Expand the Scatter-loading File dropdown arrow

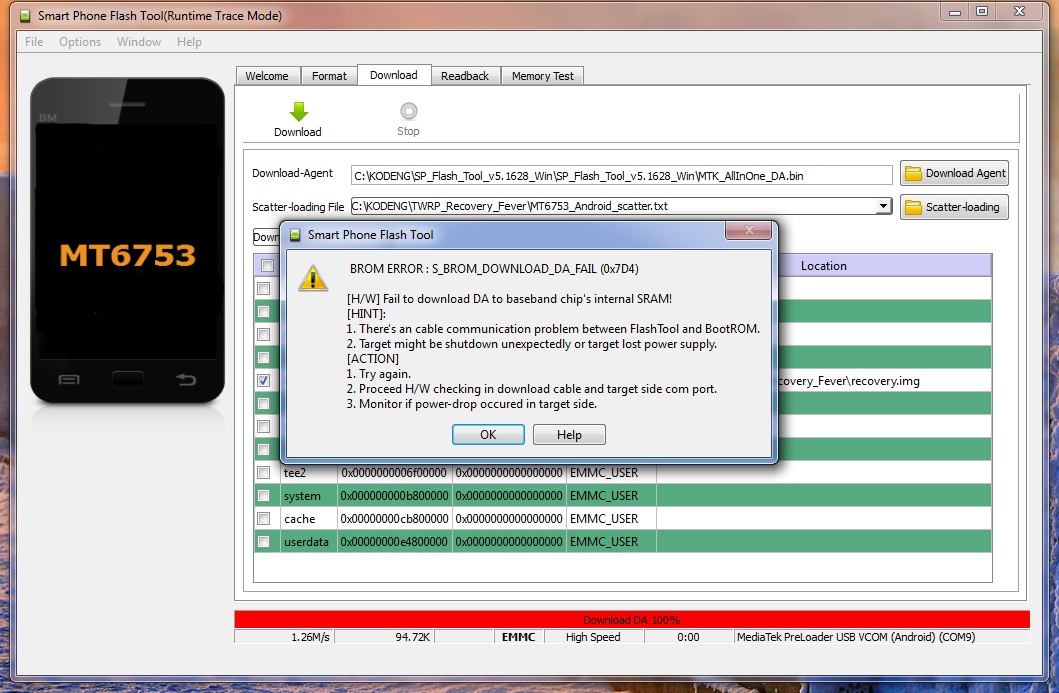882,206
